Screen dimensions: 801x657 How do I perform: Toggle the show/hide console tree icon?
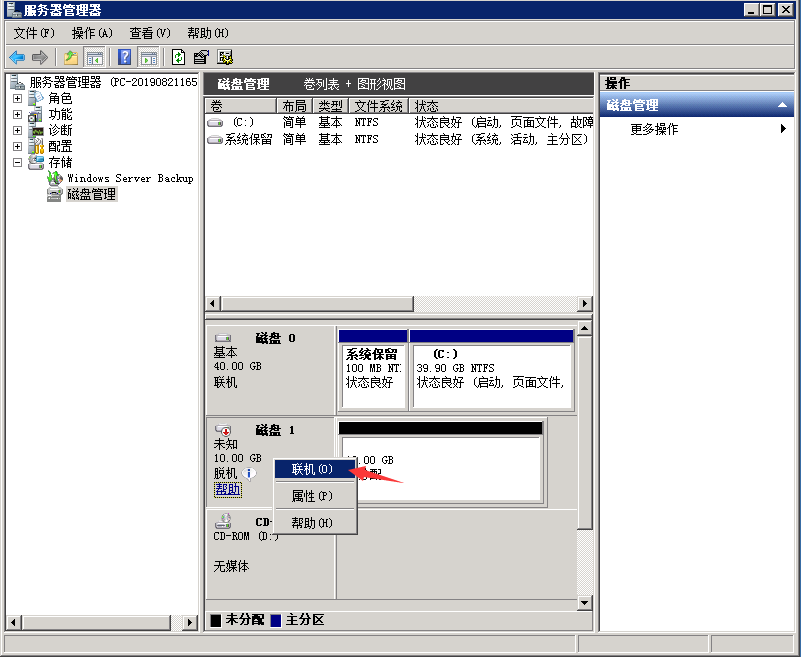95,57
